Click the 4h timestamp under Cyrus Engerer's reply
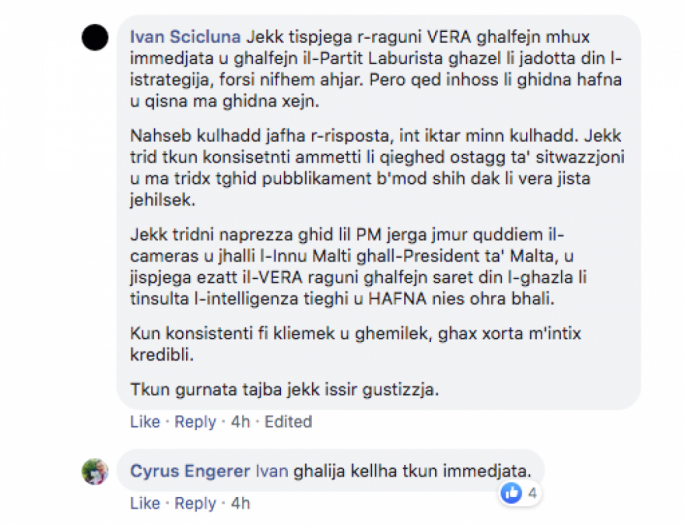Viewport: 684px width, 525px height. click(240, 503)
